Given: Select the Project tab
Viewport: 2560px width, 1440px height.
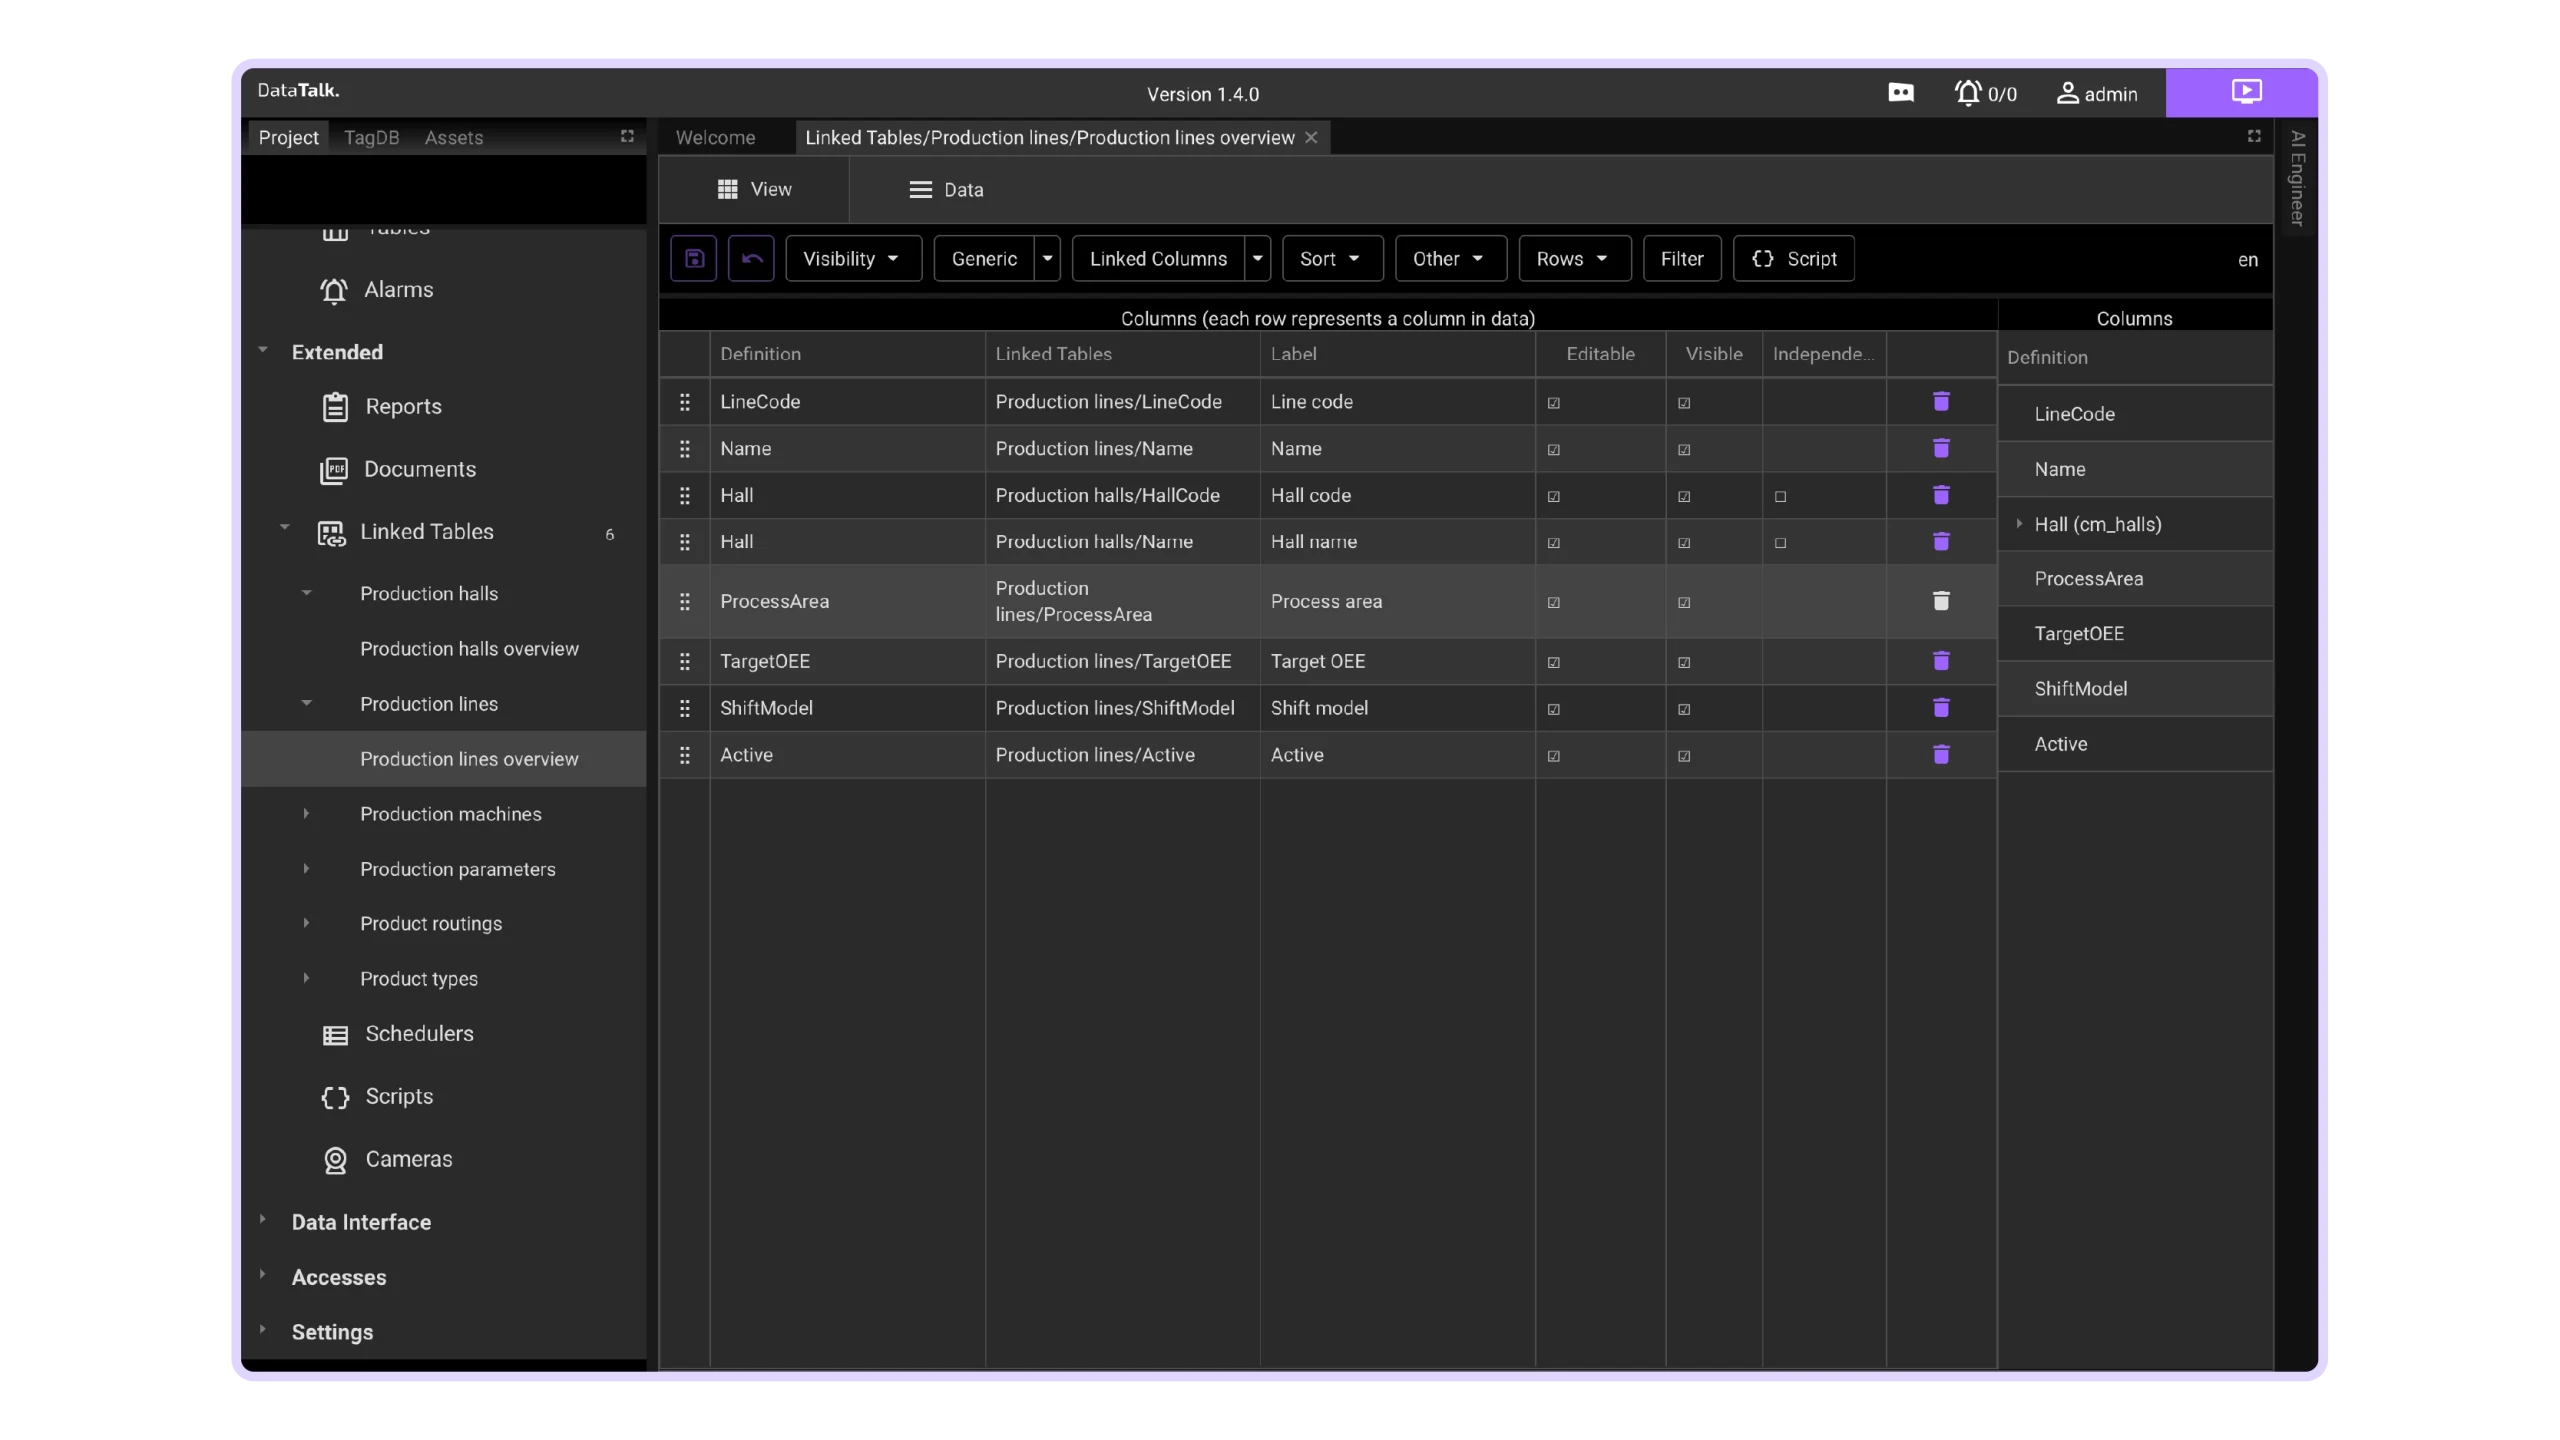Looking at the screenshot, I should 288,138.
